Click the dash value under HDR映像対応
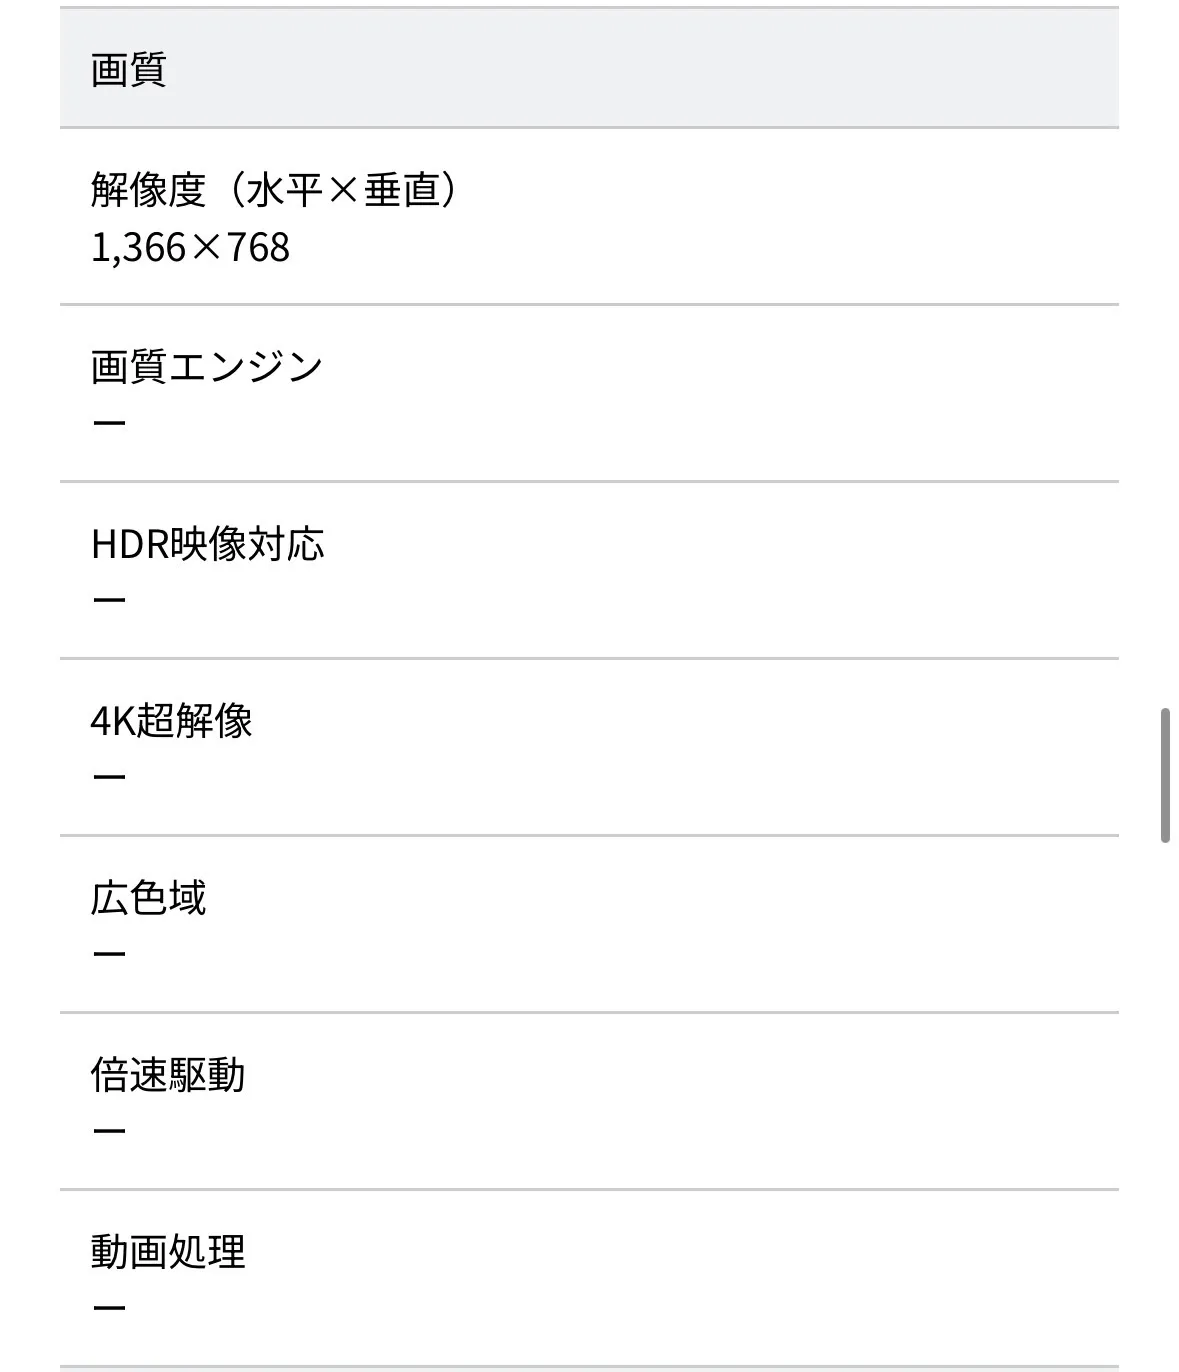This screenshot has height=1372, width=1179. [109, 600]
